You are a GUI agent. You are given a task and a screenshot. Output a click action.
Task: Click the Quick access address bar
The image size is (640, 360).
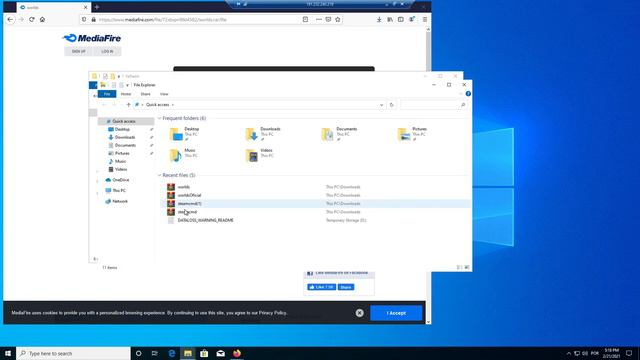point(259,105)
